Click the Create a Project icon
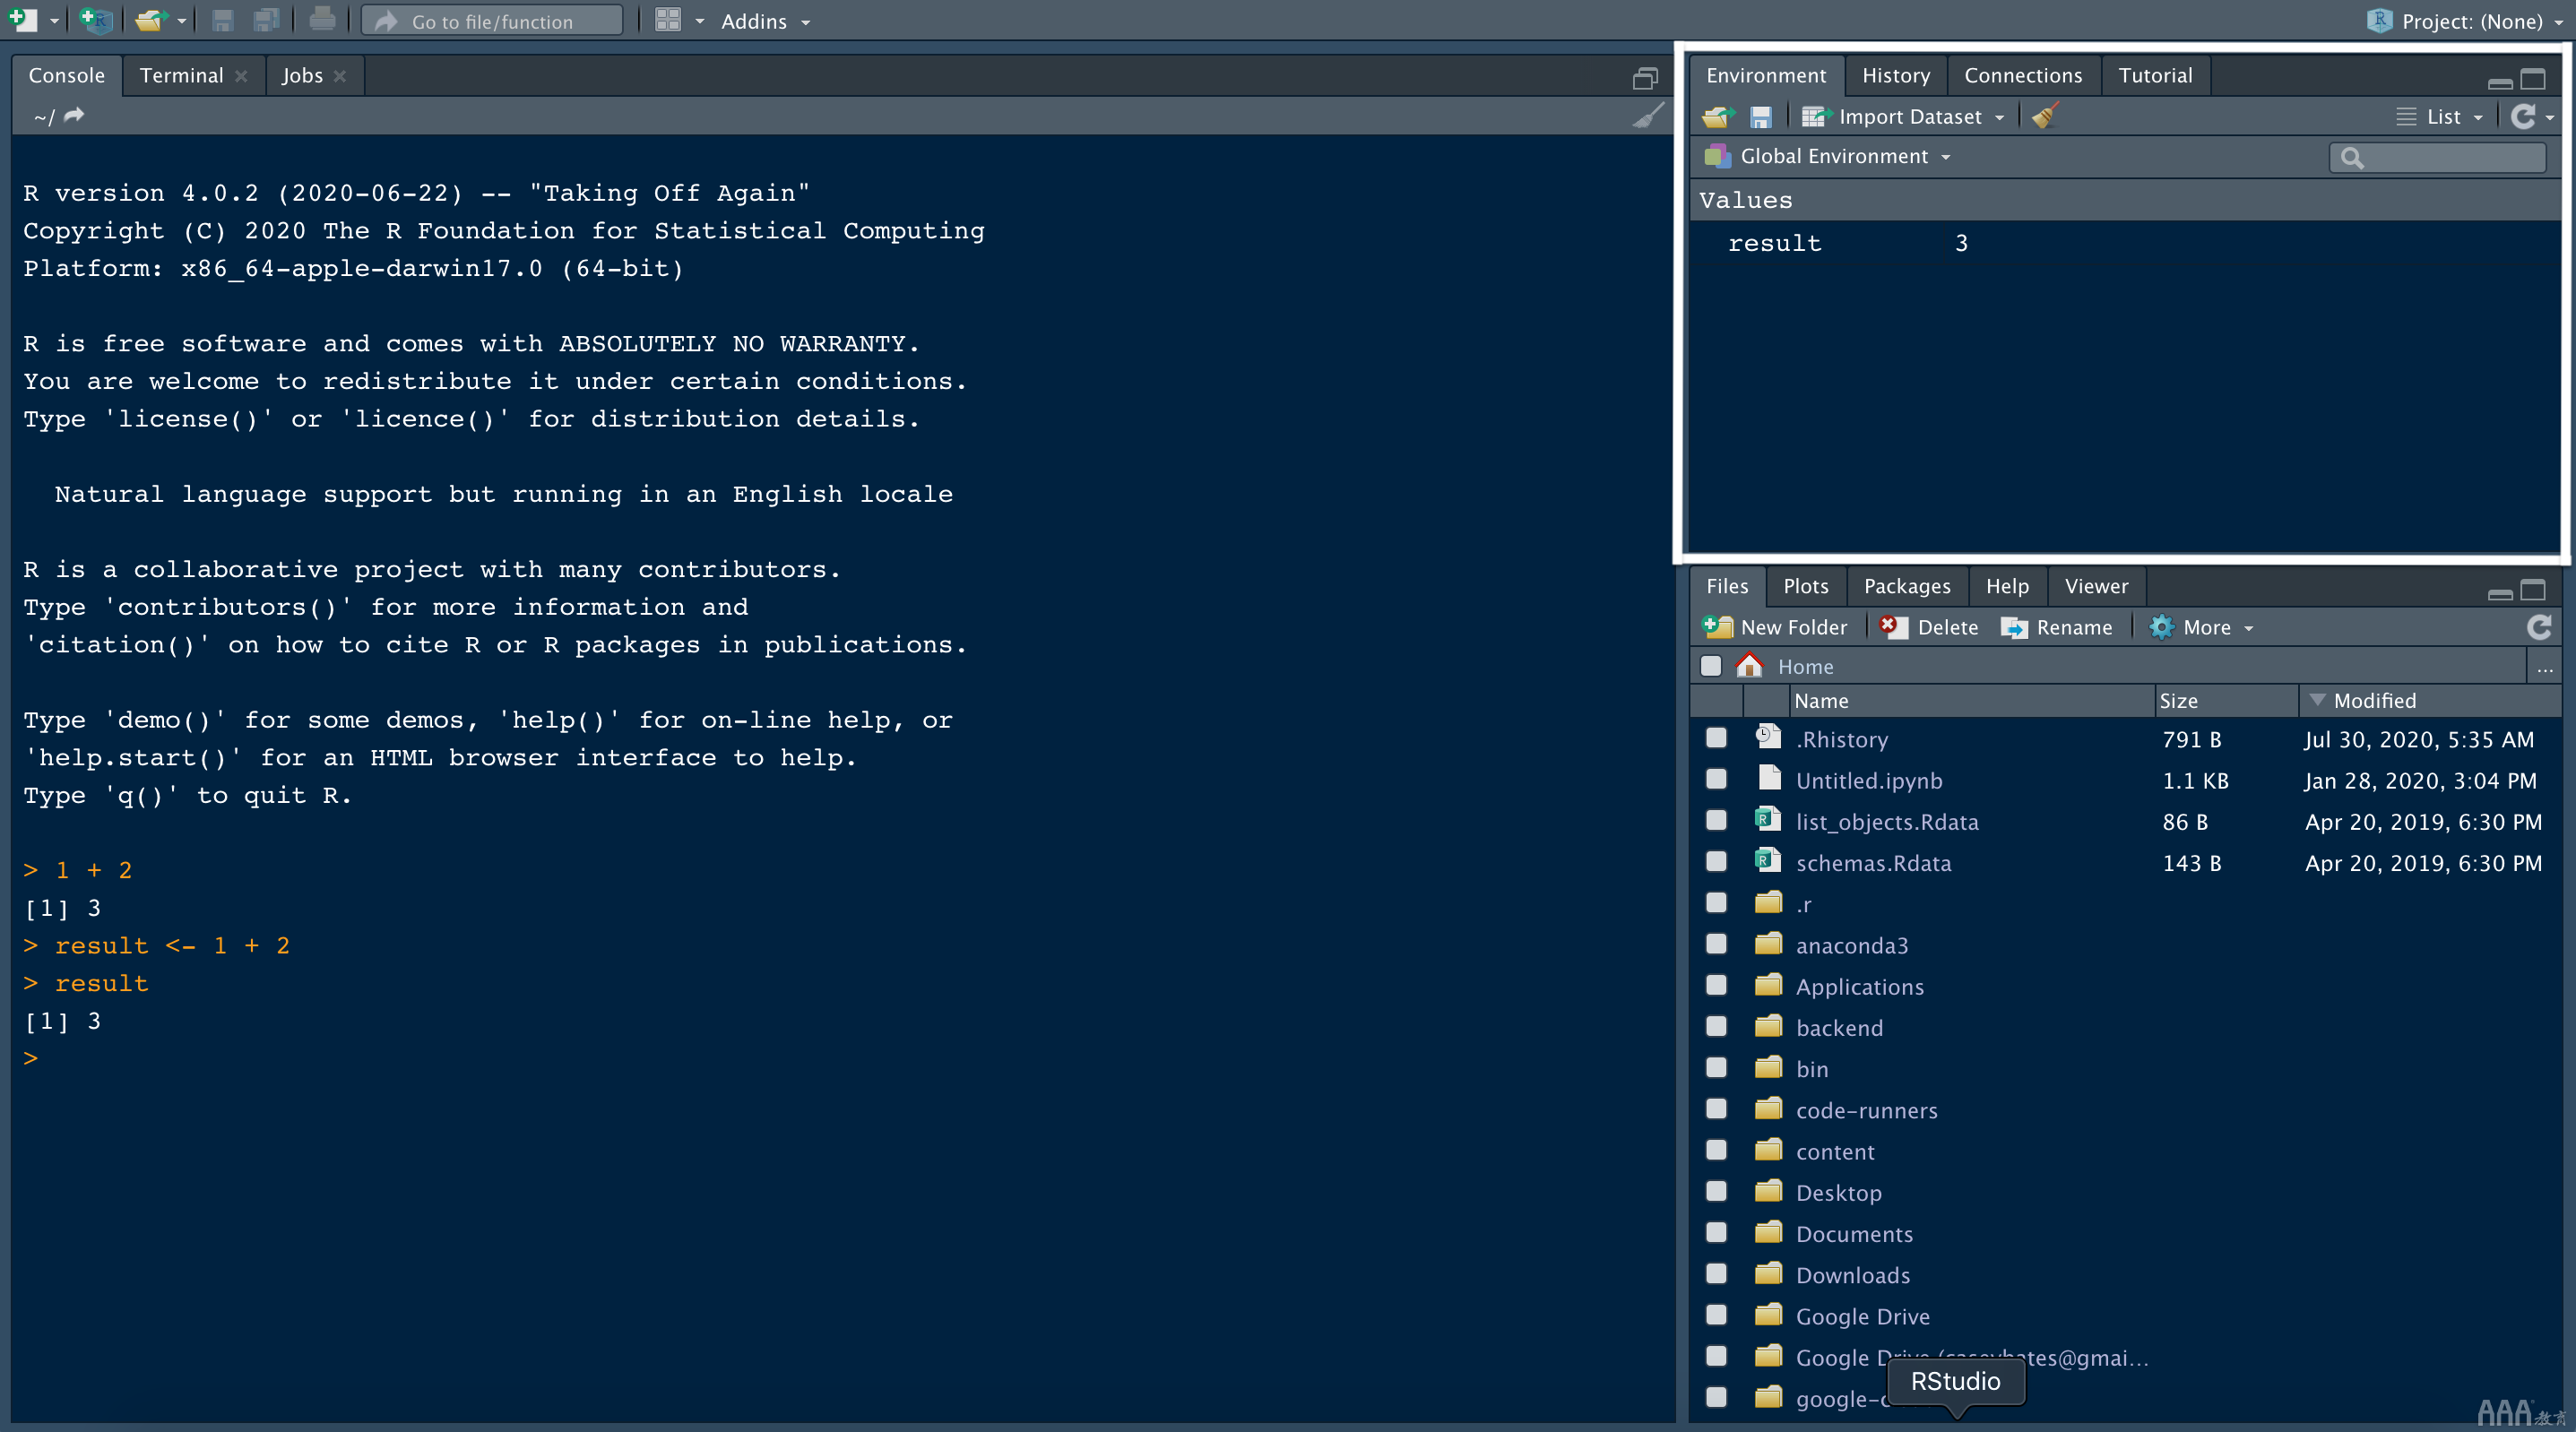Viewport: 2576px width, 1432px height. tap(96, 20)
